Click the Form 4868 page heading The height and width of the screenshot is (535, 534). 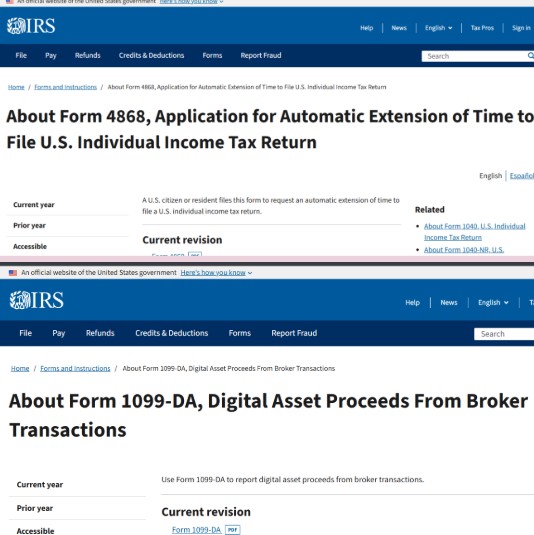(x=270, y=129)
